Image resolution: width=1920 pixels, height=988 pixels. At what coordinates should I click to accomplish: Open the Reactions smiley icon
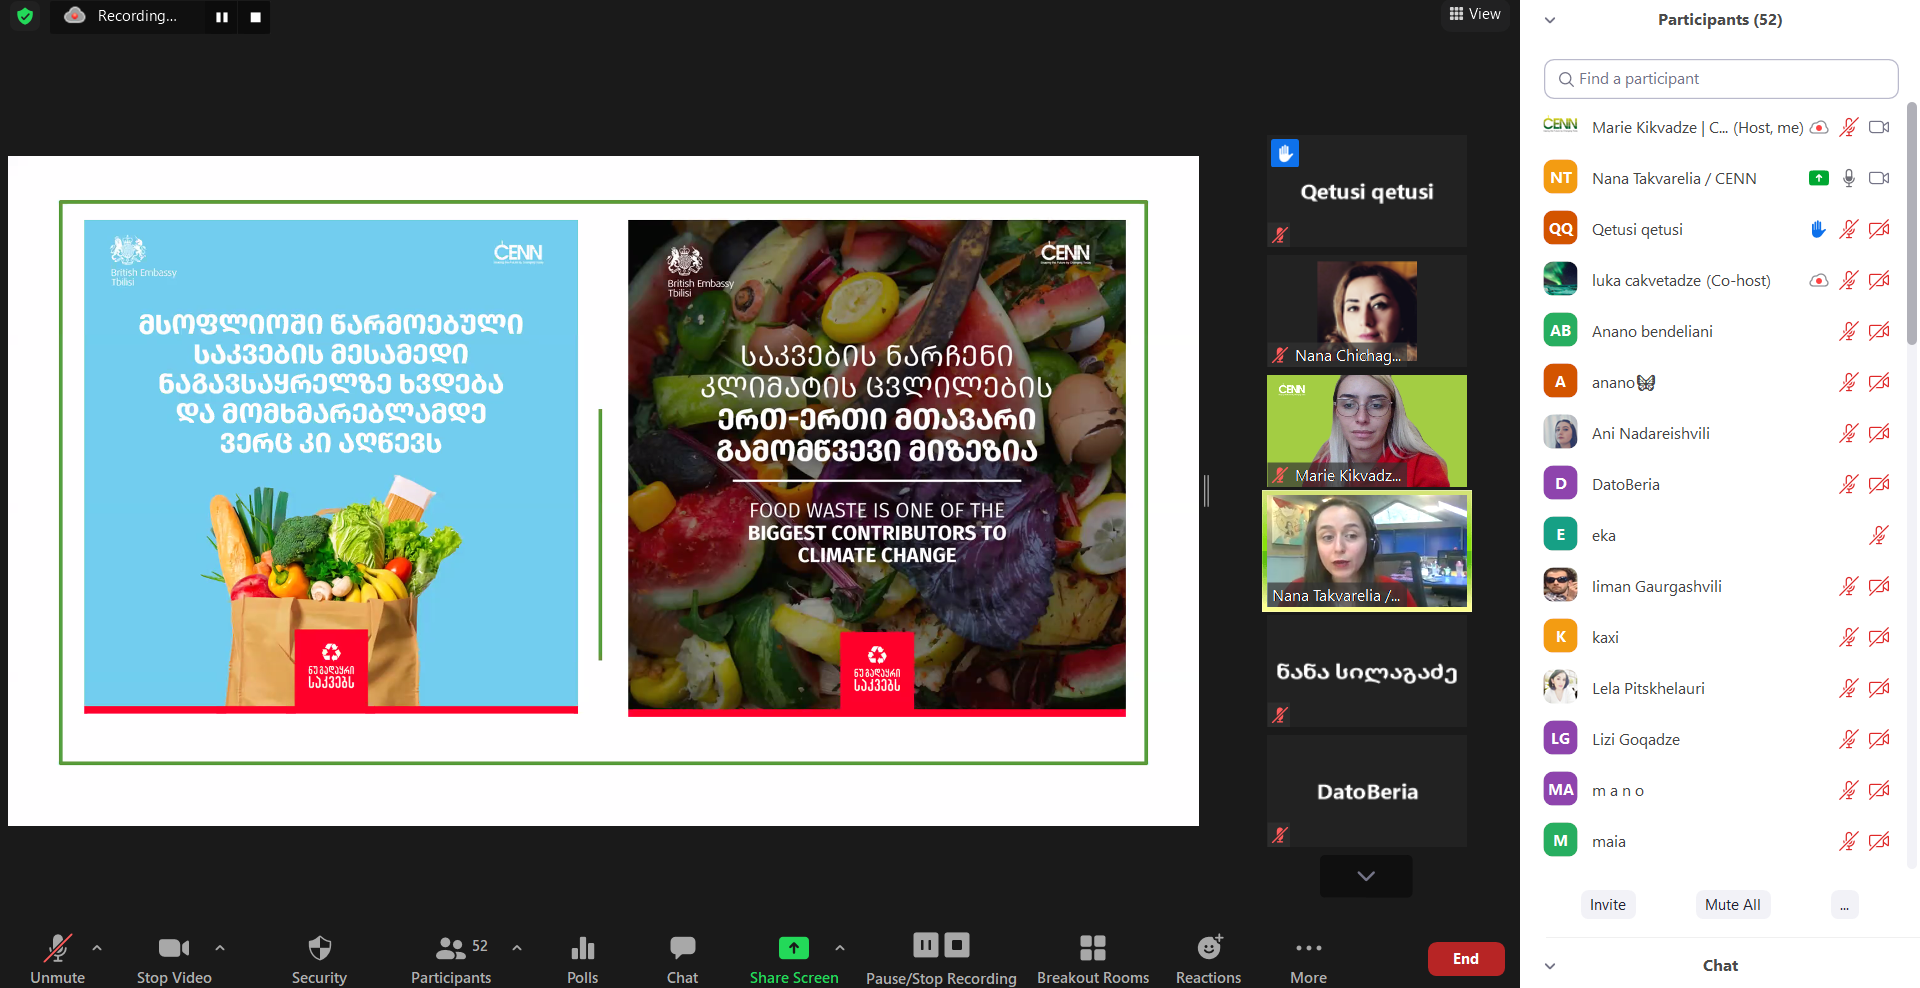1208,948
